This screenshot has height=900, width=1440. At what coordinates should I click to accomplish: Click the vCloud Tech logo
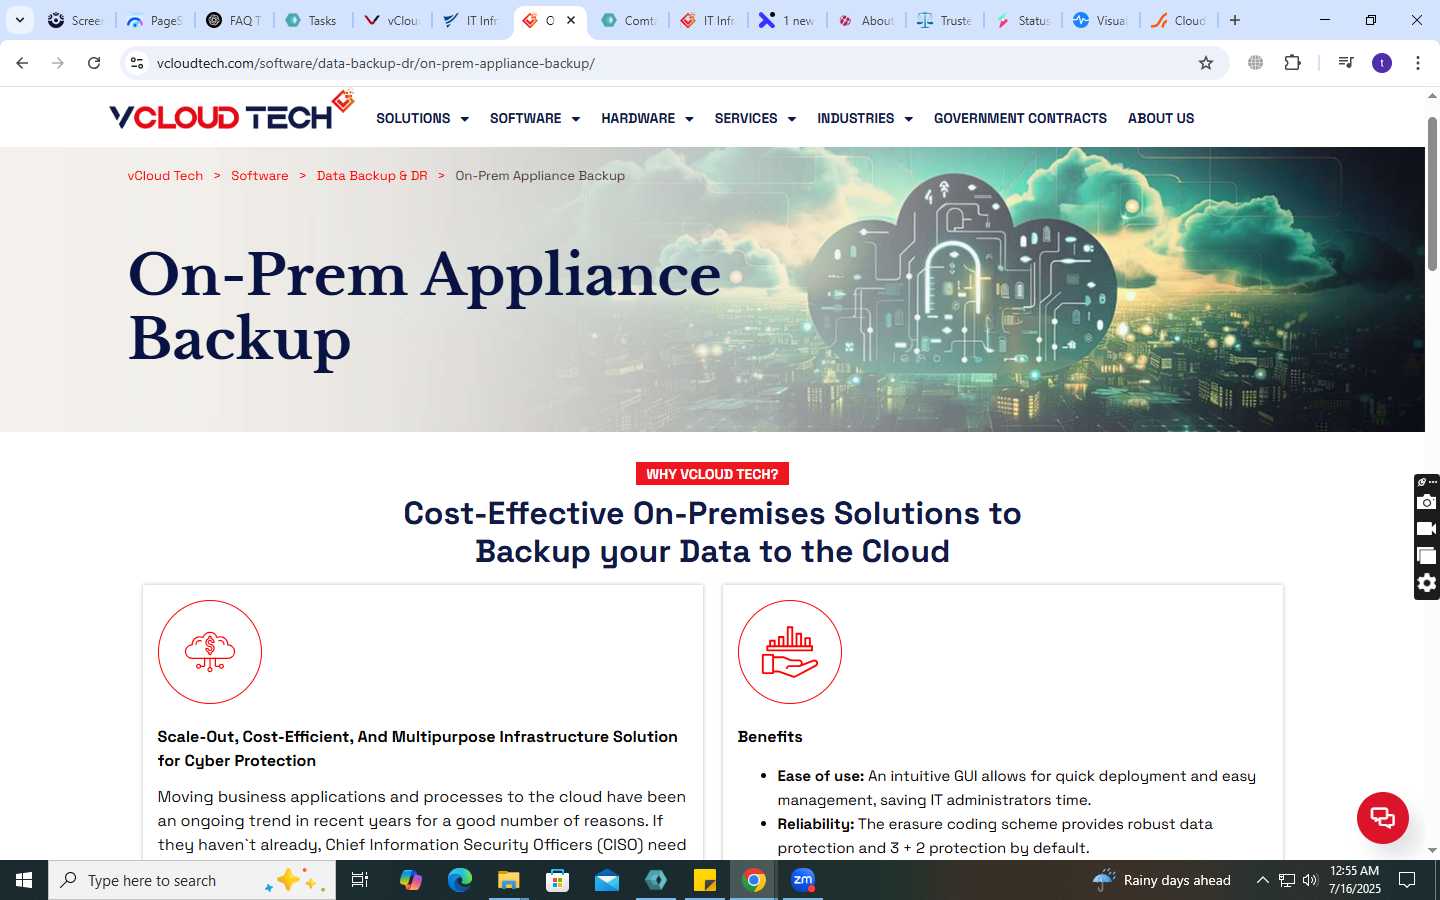coord(231,112)
